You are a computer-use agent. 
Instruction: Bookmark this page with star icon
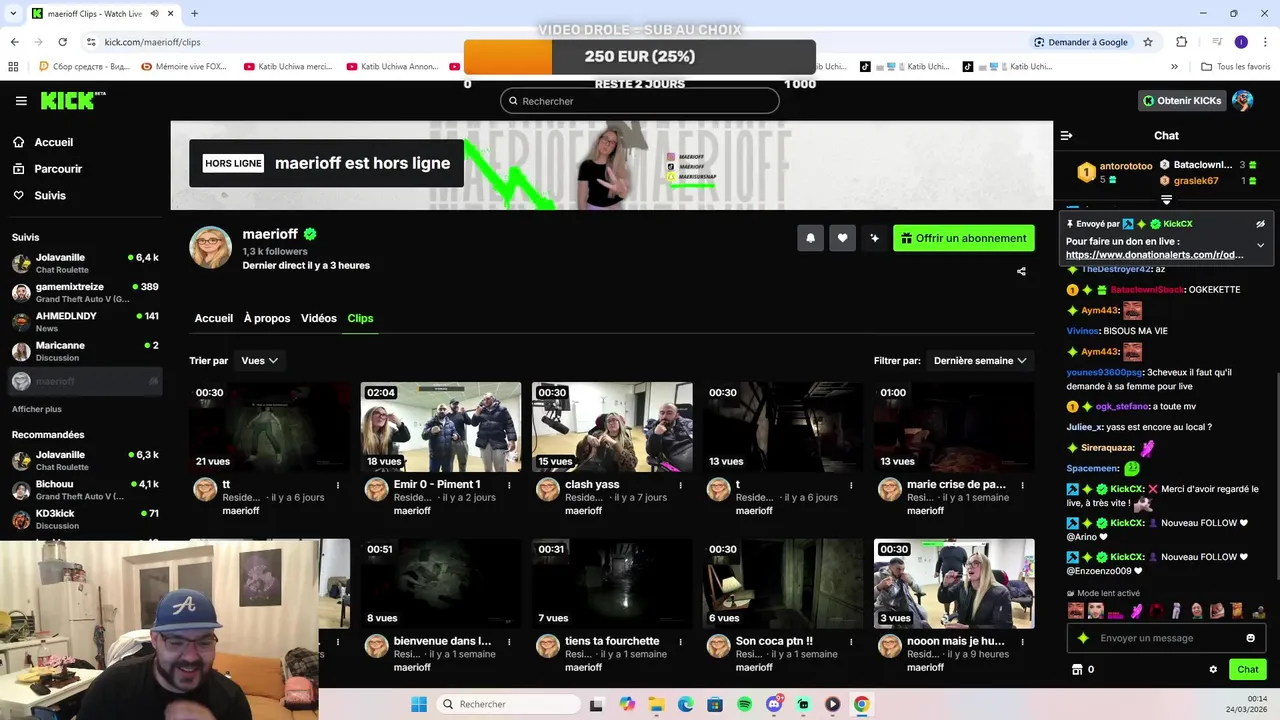coord(1148,42)
